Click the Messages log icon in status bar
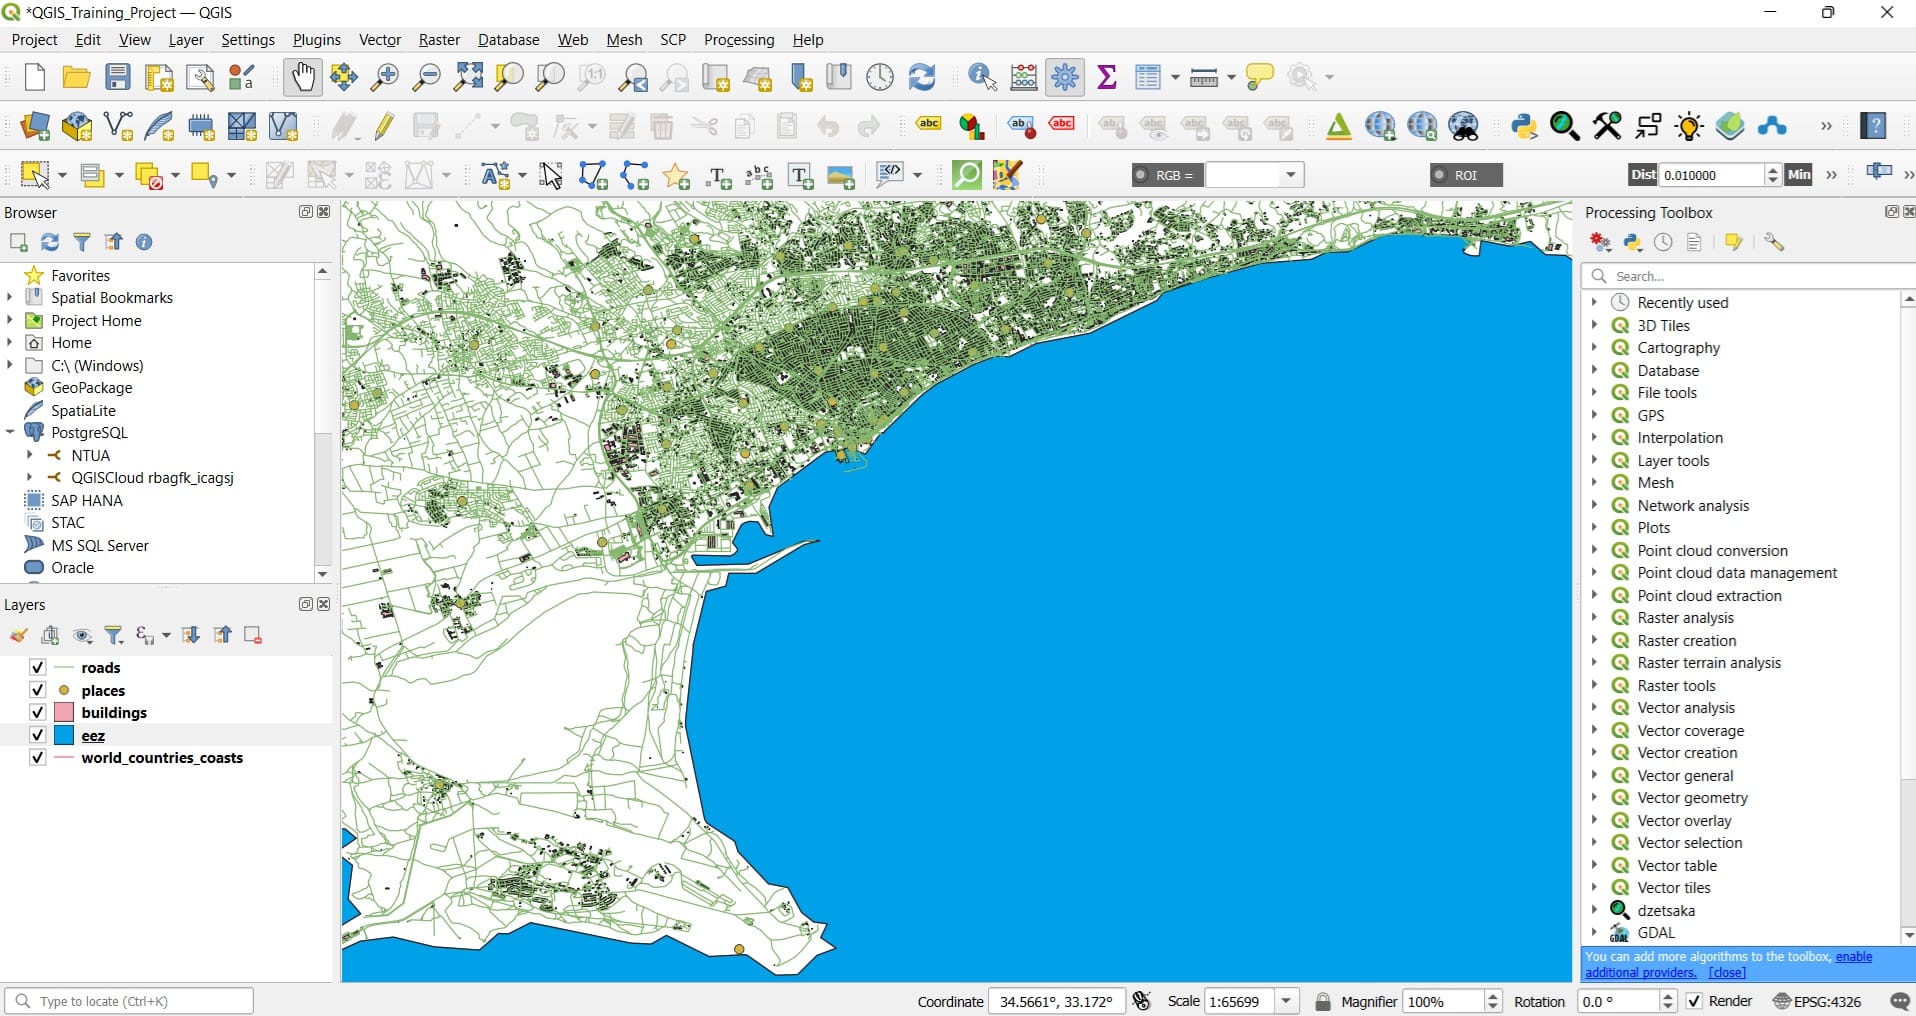Viewport: 1916px width, 1016px height. (x=1900, y=1001)
